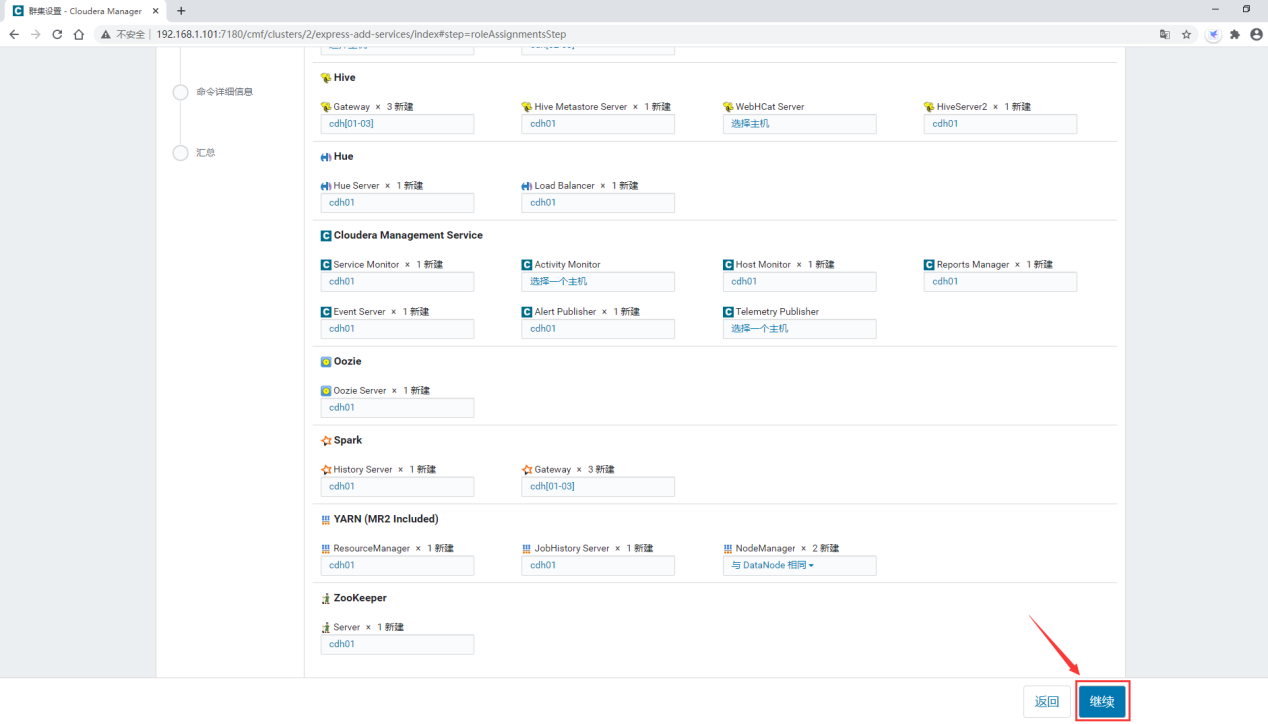Click the NodeManager role icon
Screen dimensions: 1268x724
(728, 549)
